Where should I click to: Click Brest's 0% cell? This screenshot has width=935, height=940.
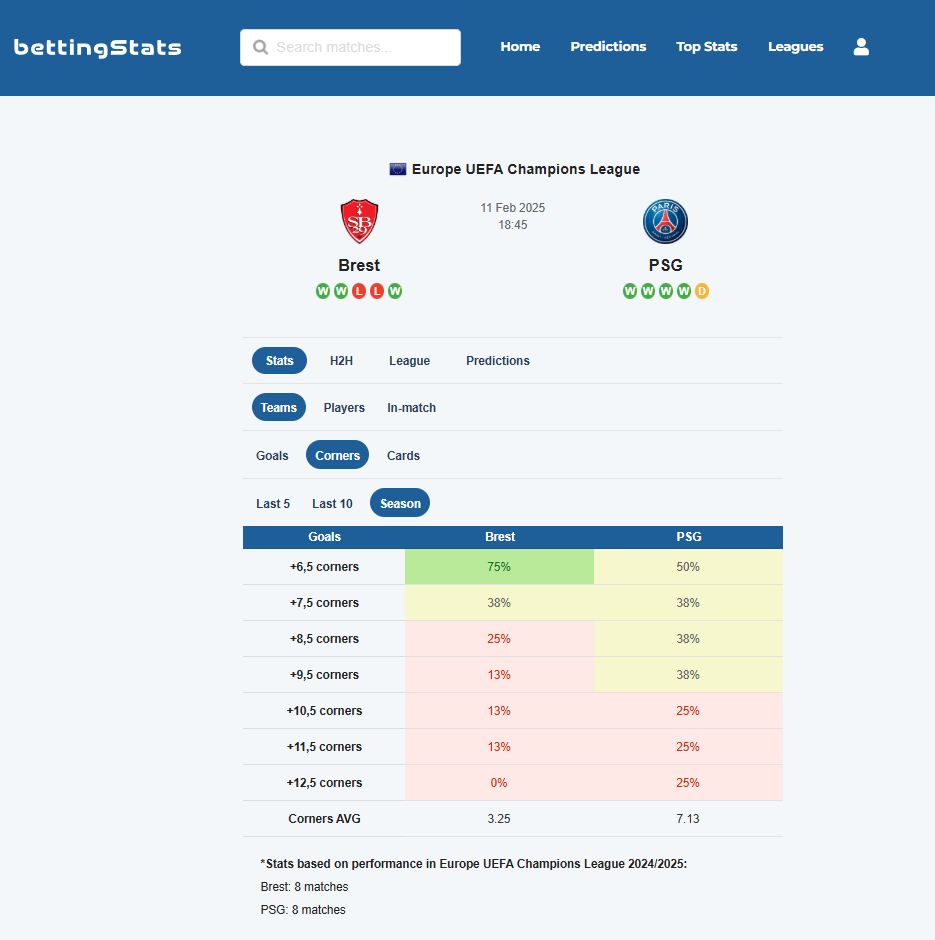coord(499,782)
